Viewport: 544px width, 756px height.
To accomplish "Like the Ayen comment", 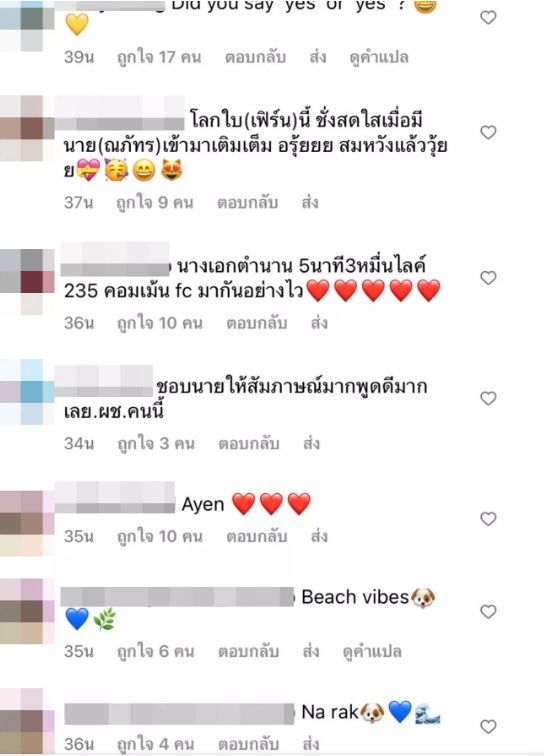I will 488,519.
